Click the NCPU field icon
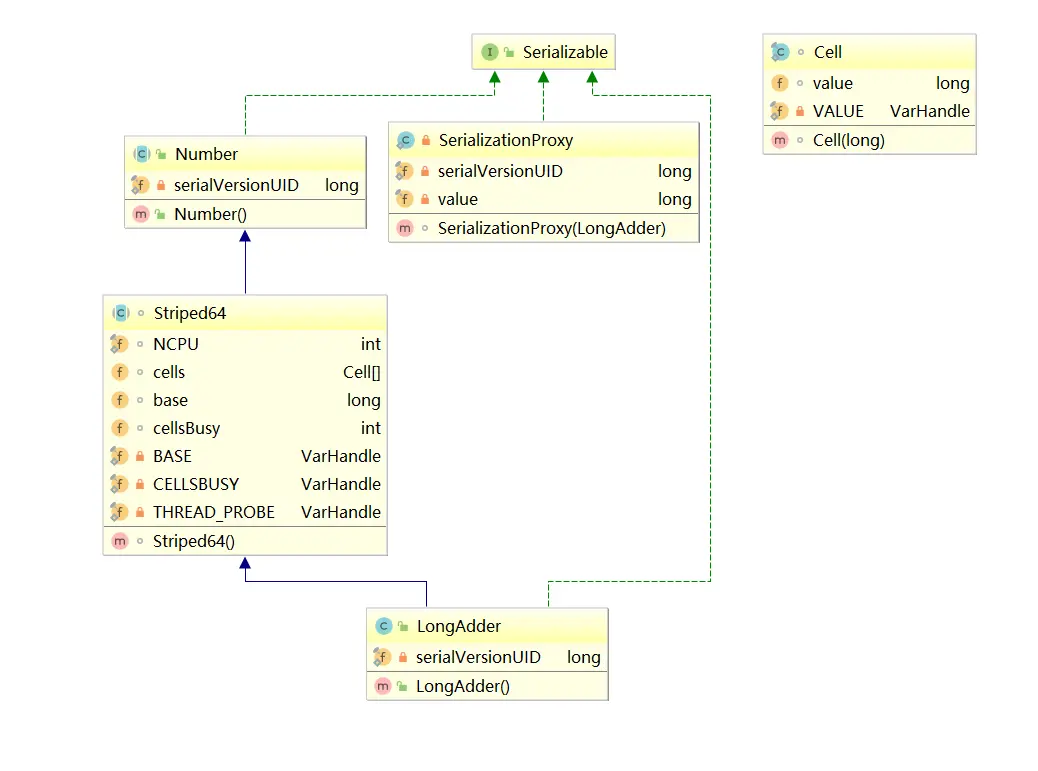 [119, 344]
